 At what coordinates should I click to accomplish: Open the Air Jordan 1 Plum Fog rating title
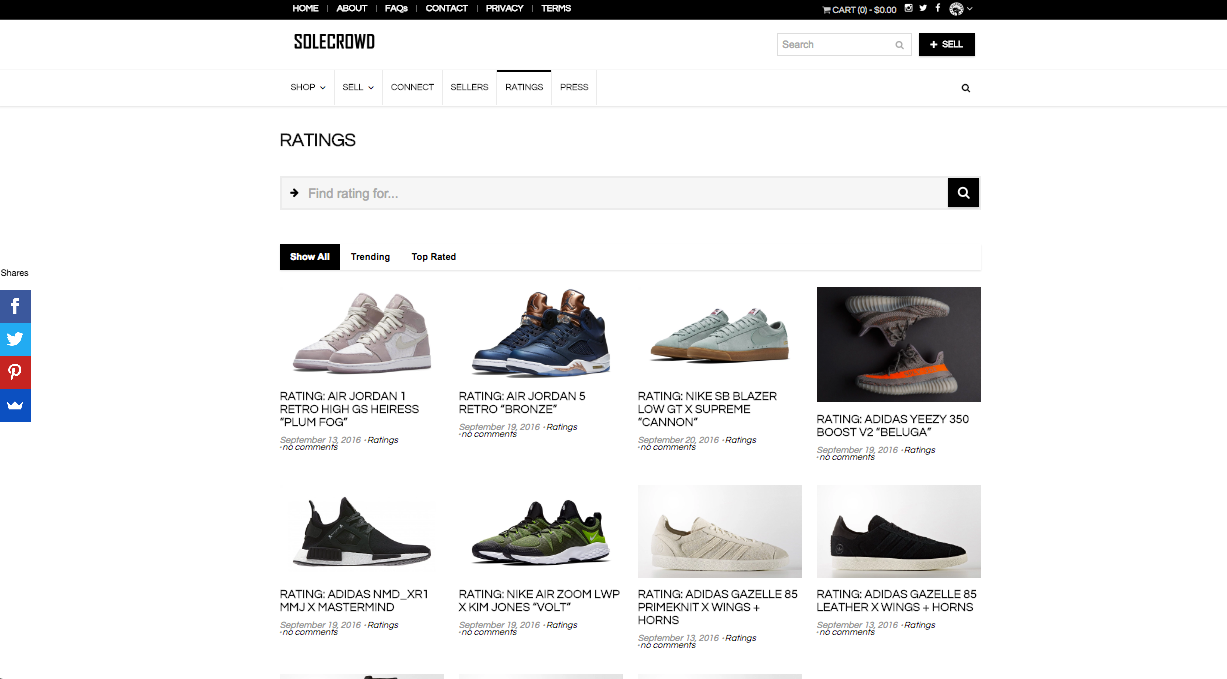pos(349,409)
